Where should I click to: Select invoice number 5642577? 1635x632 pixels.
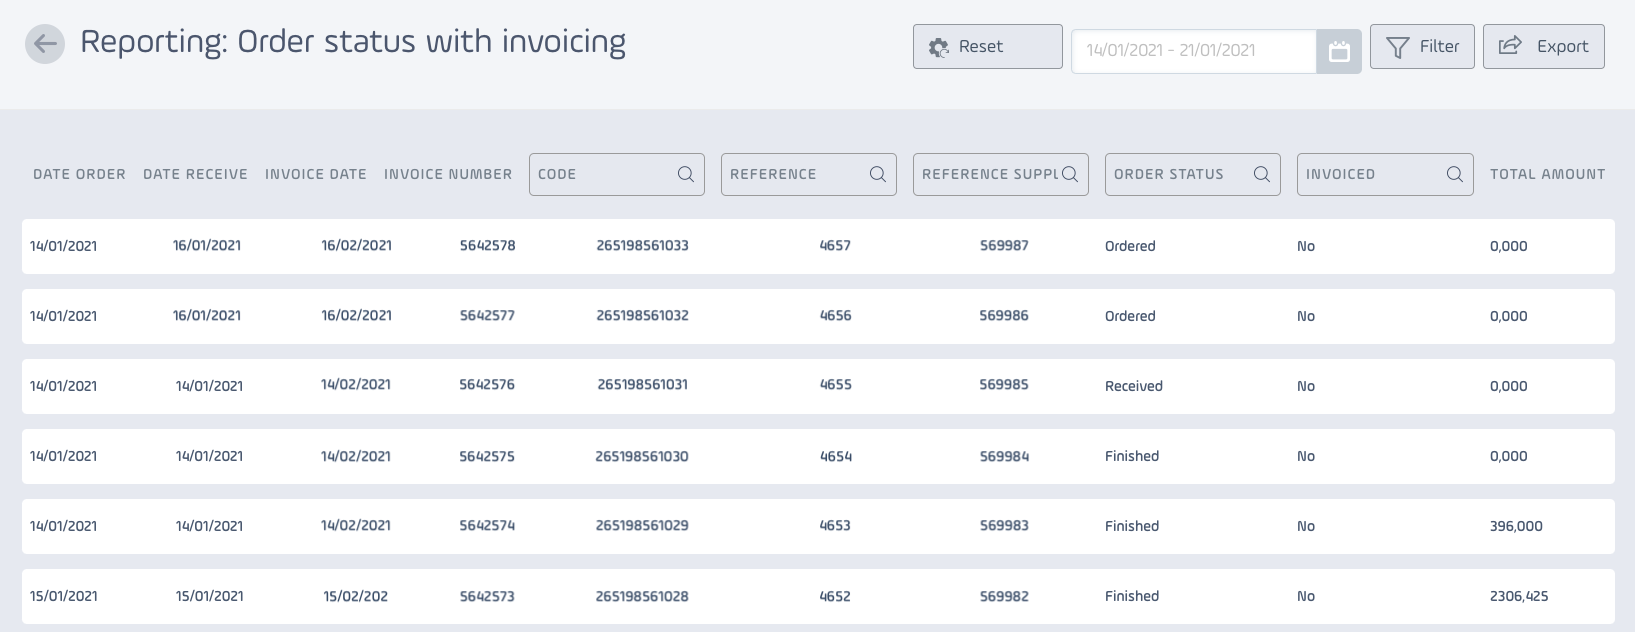488,316
